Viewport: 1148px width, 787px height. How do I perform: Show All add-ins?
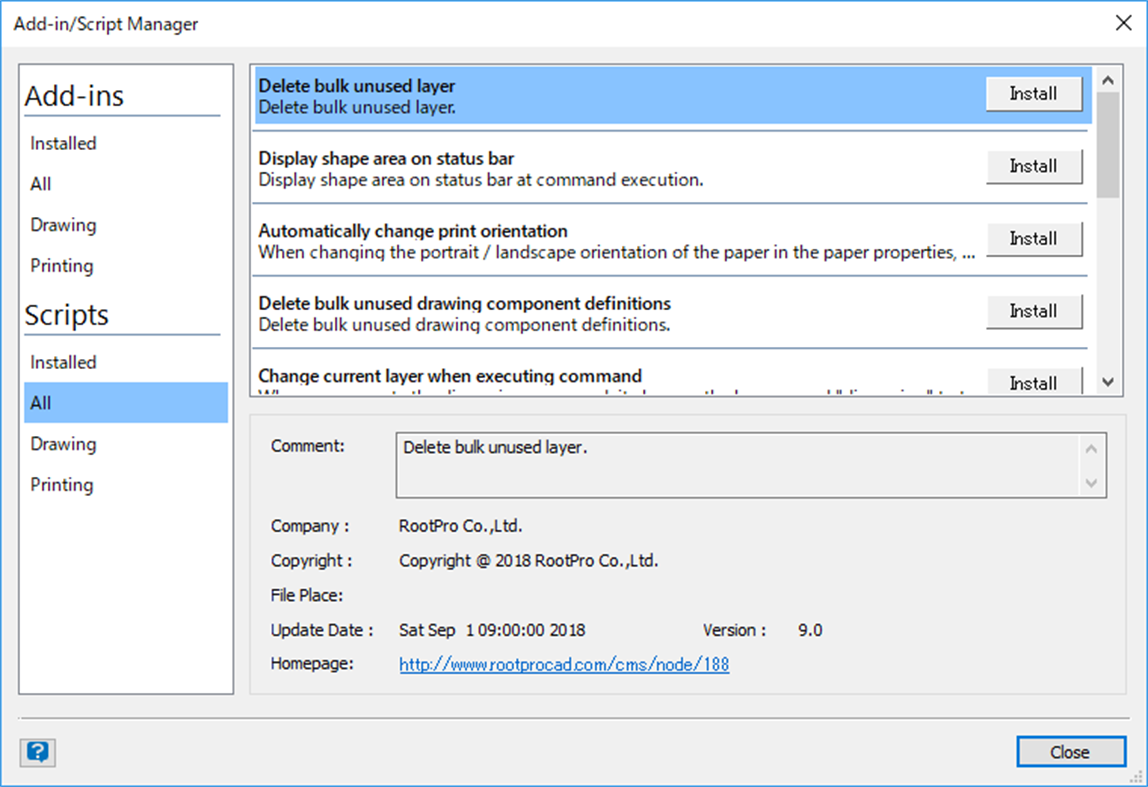coord(41,184)
